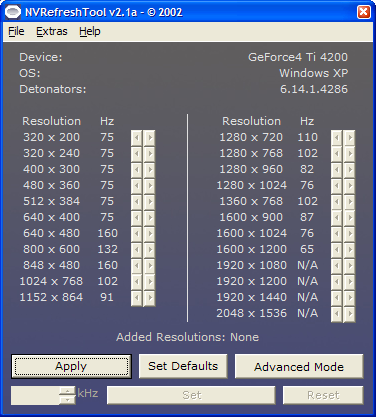Click left arrow for 1920 x 1080
Image resolution: width=376 pixels, height=417 pixels.
click(x=337, y=266)
